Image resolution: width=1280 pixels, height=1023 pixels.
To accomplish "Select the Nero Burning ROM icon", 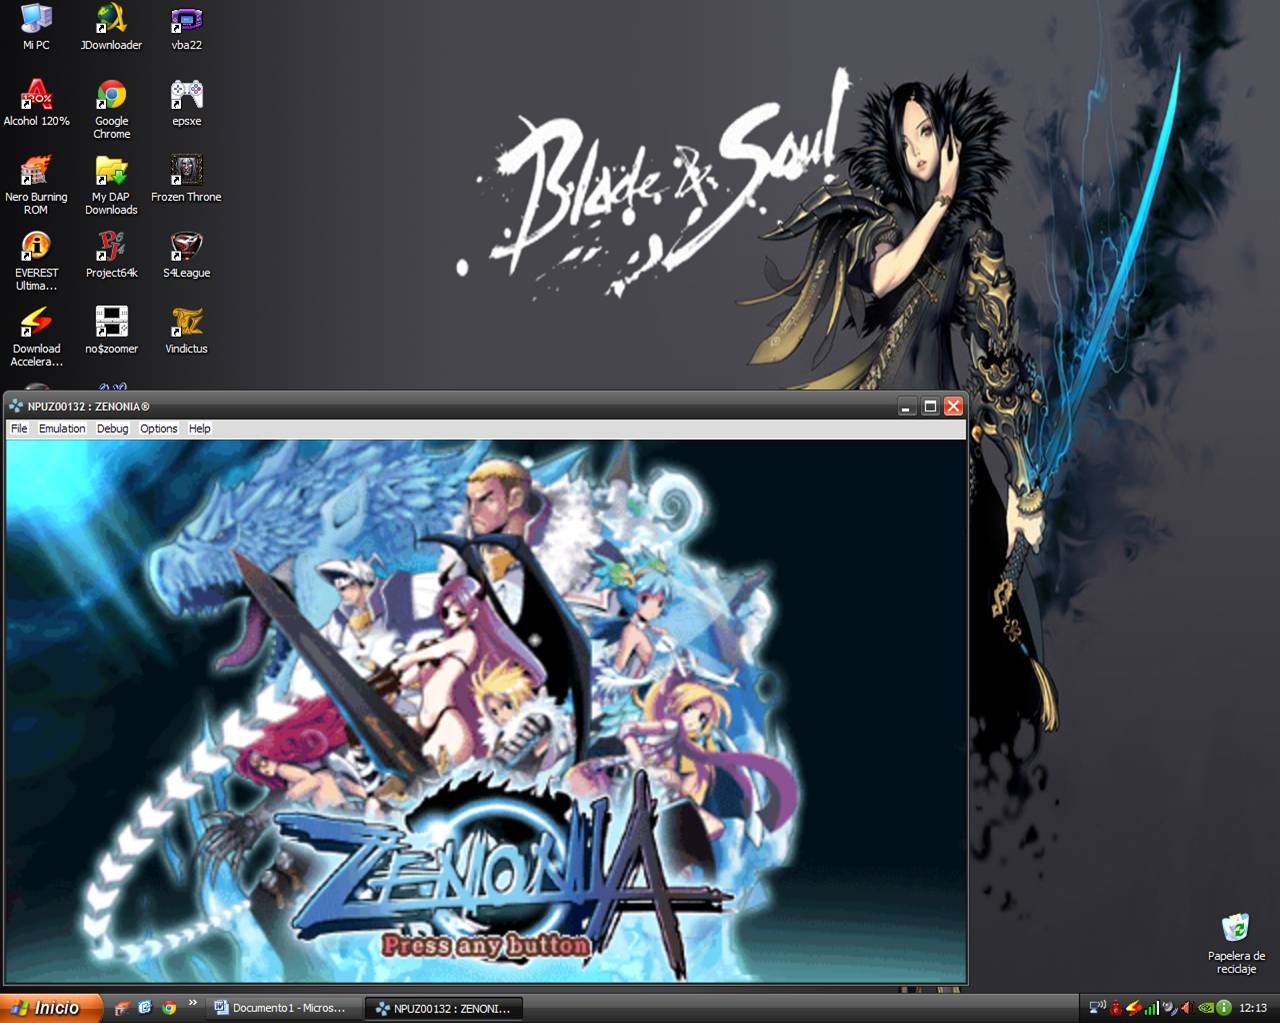I will tap(36, 172).
